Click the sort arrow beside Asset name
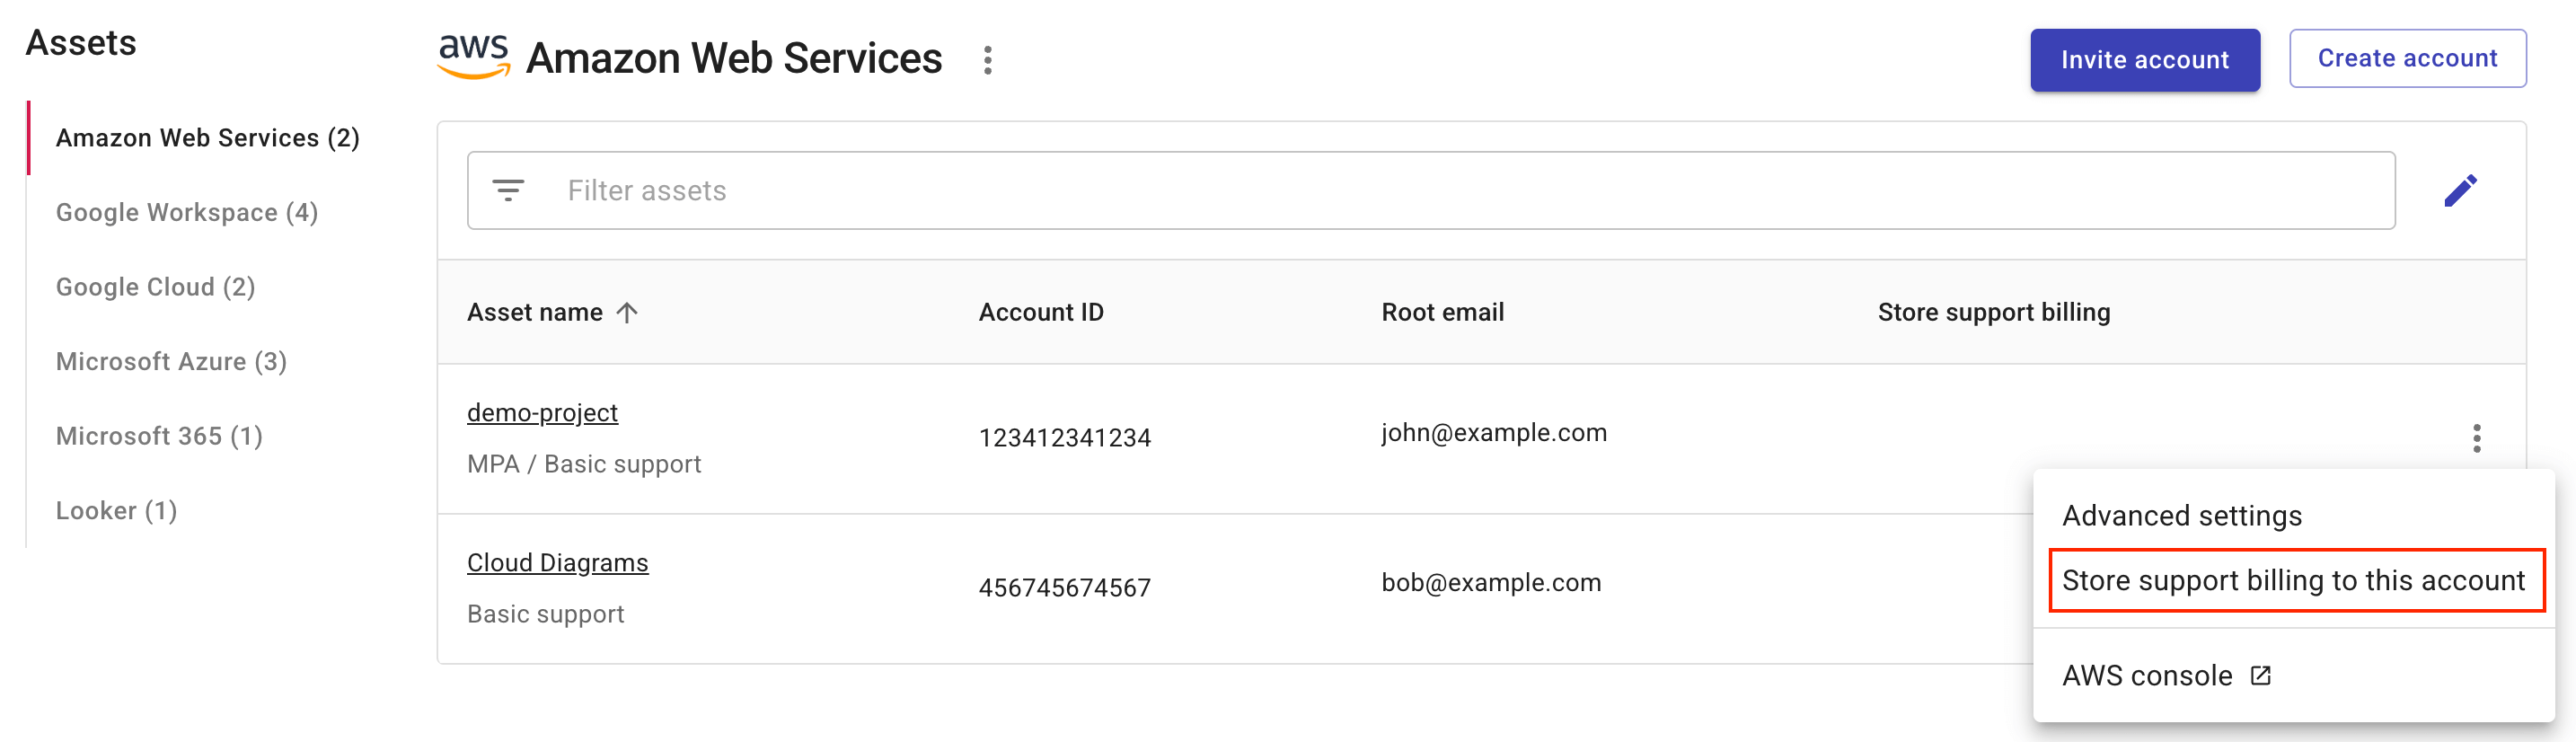 (627, 313)
